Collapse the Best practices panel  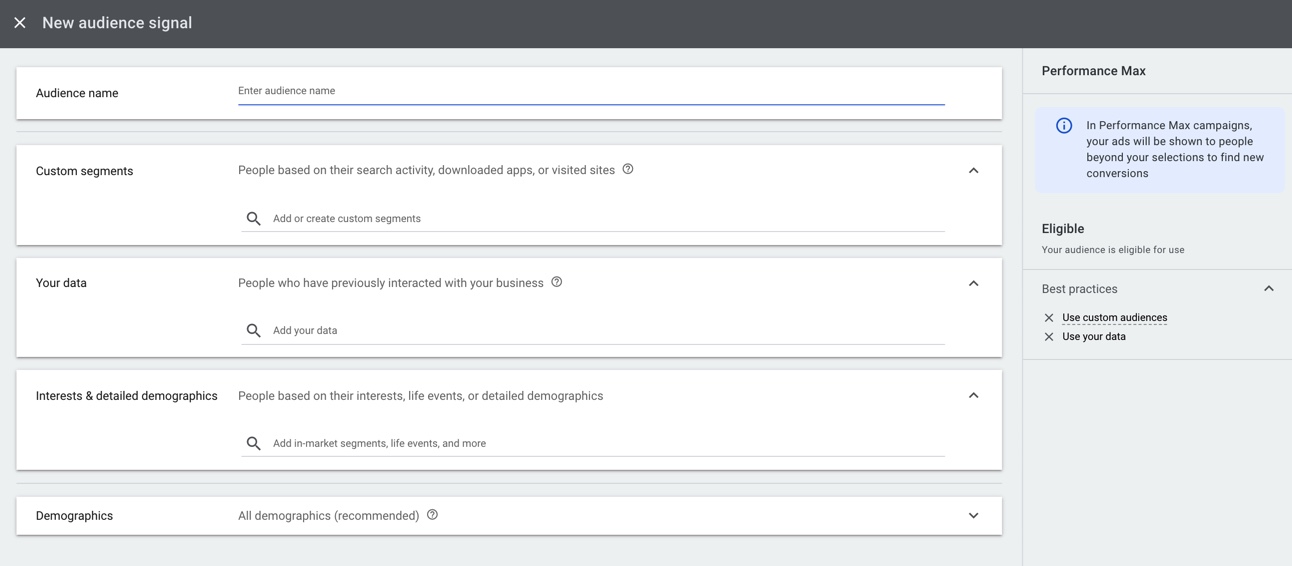pyautogui.click(x=1268, y=289)
